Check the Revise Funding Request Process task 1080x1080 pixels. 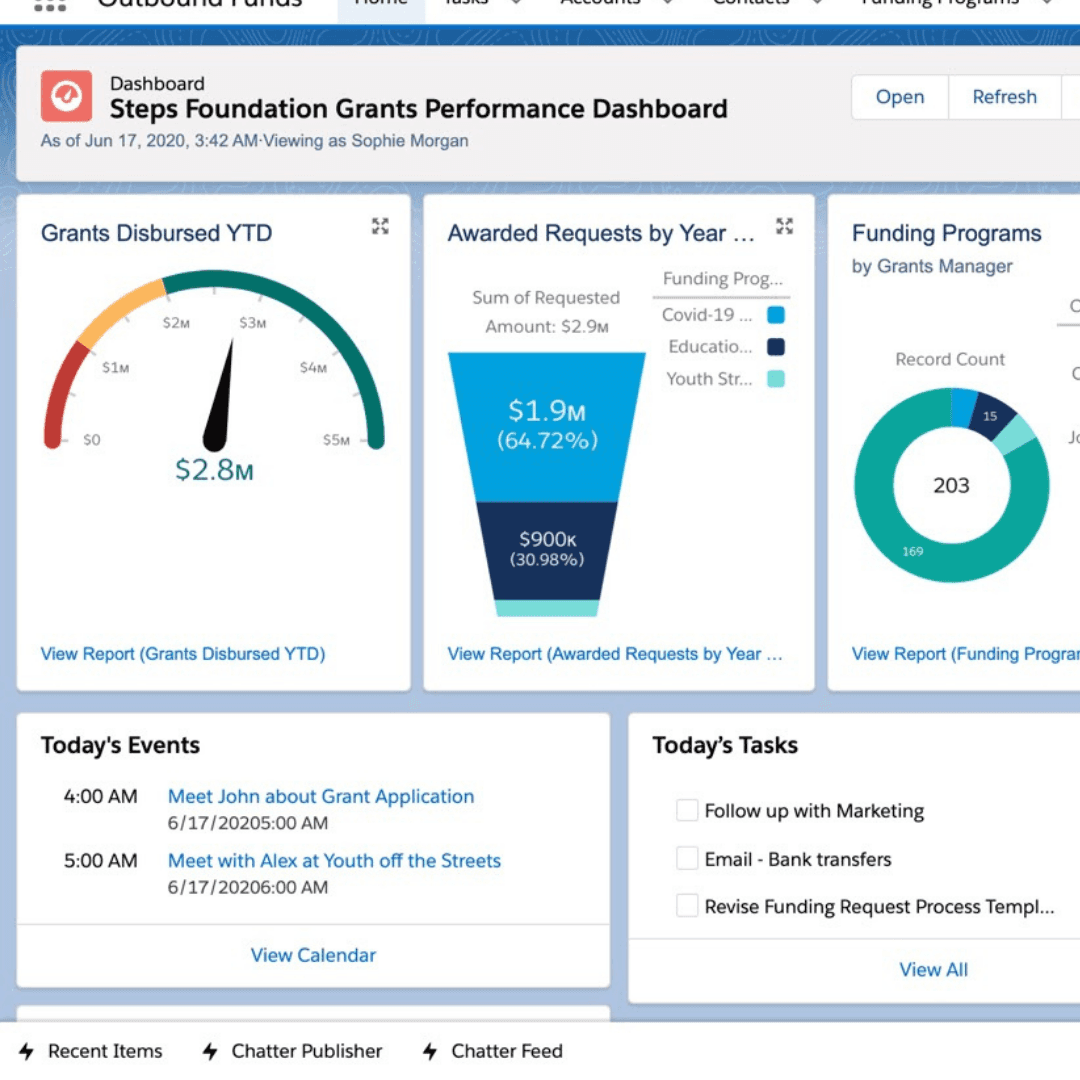(x=687, y=906)
